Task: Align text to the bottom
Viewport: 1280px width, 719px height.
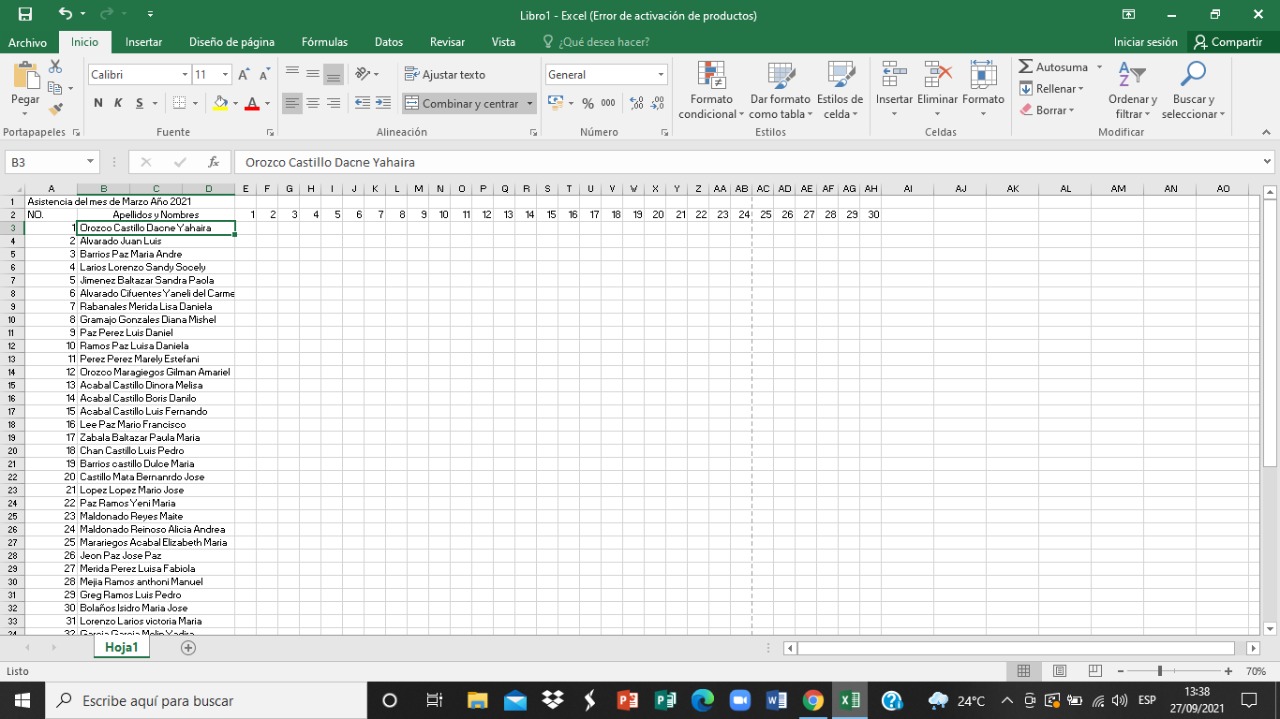Action: pos(333,74)
